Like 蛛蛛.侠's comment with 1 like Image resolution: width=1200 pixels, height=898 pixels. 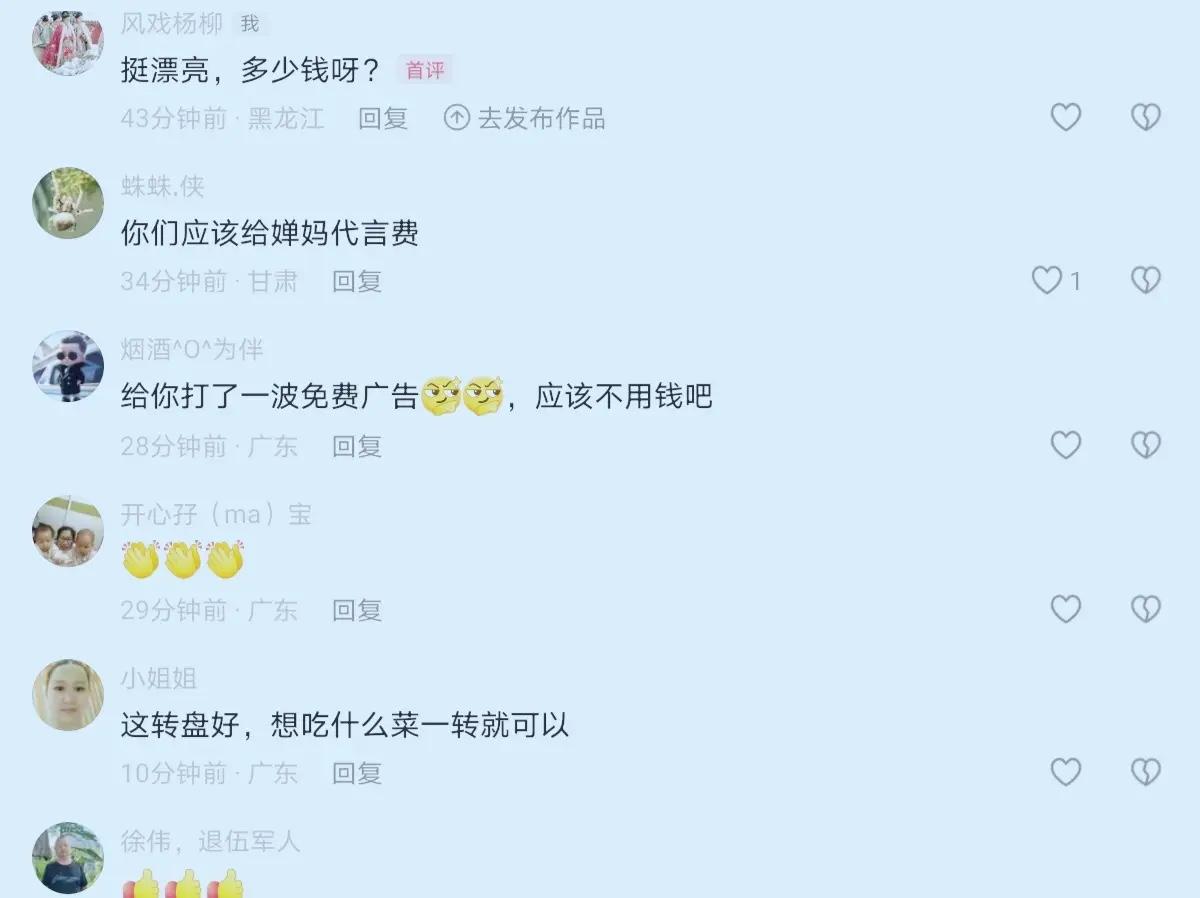1046,281
